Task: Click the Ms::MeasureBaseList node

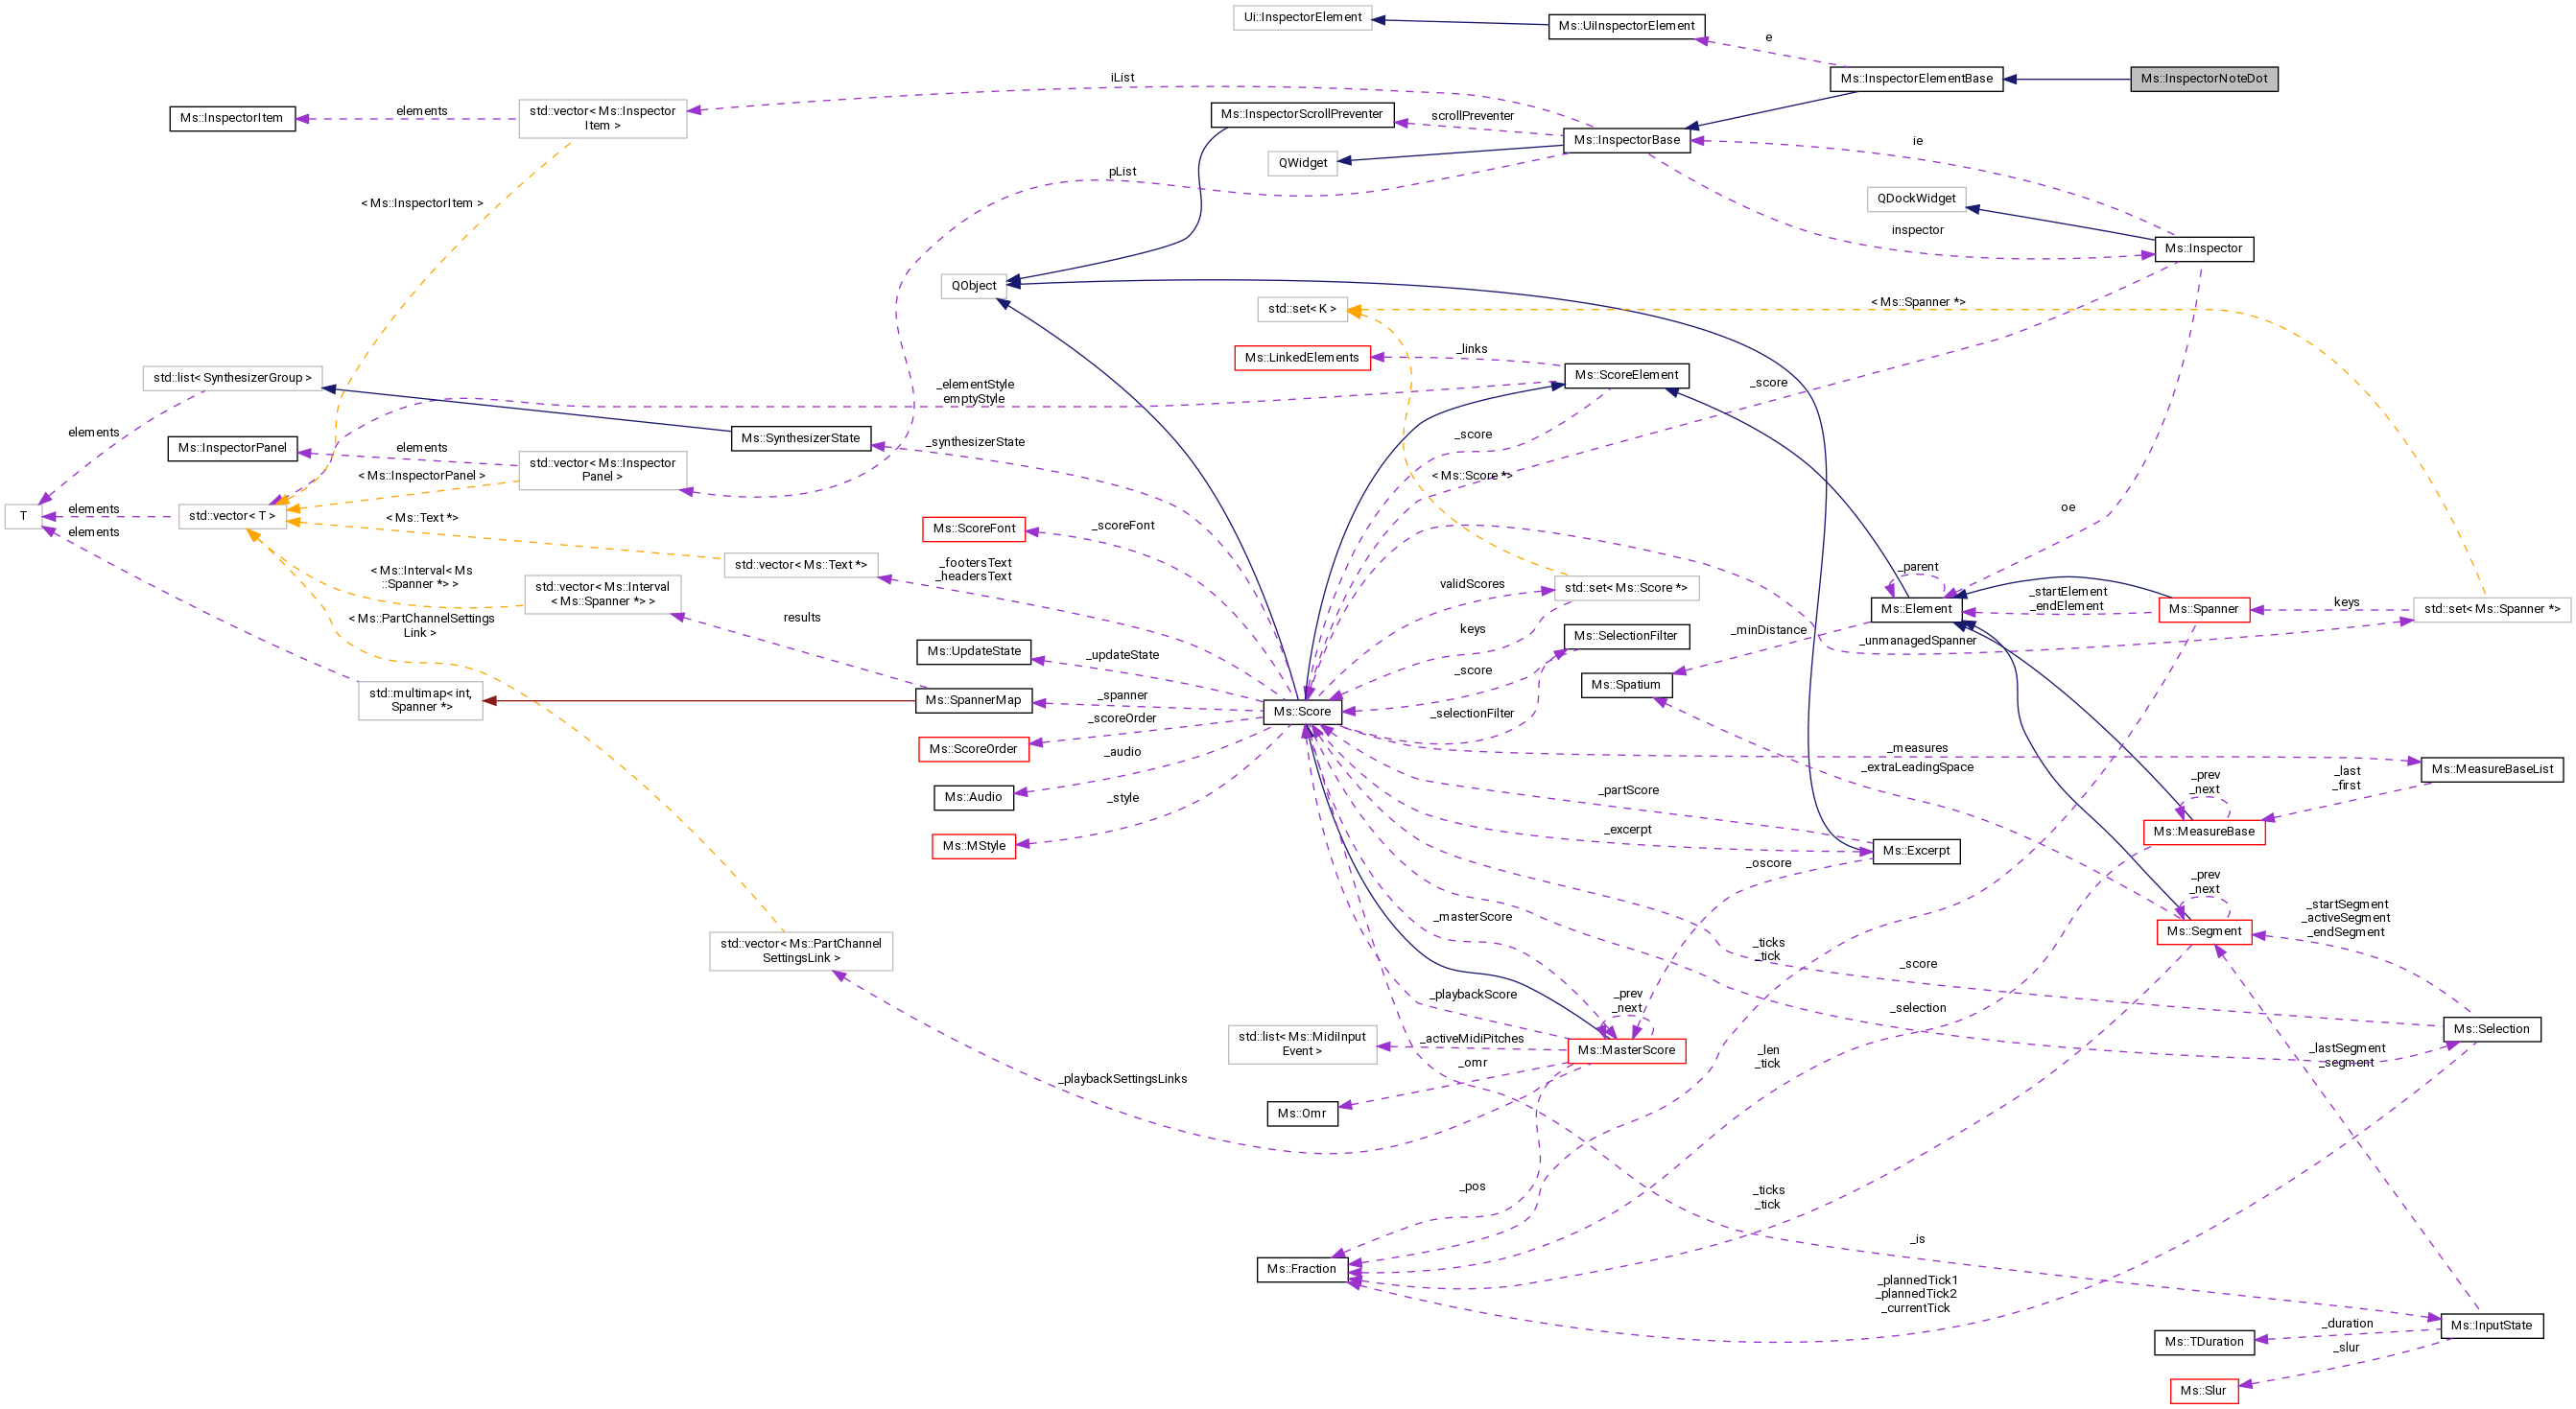Action: click(x=2492, y=770)
